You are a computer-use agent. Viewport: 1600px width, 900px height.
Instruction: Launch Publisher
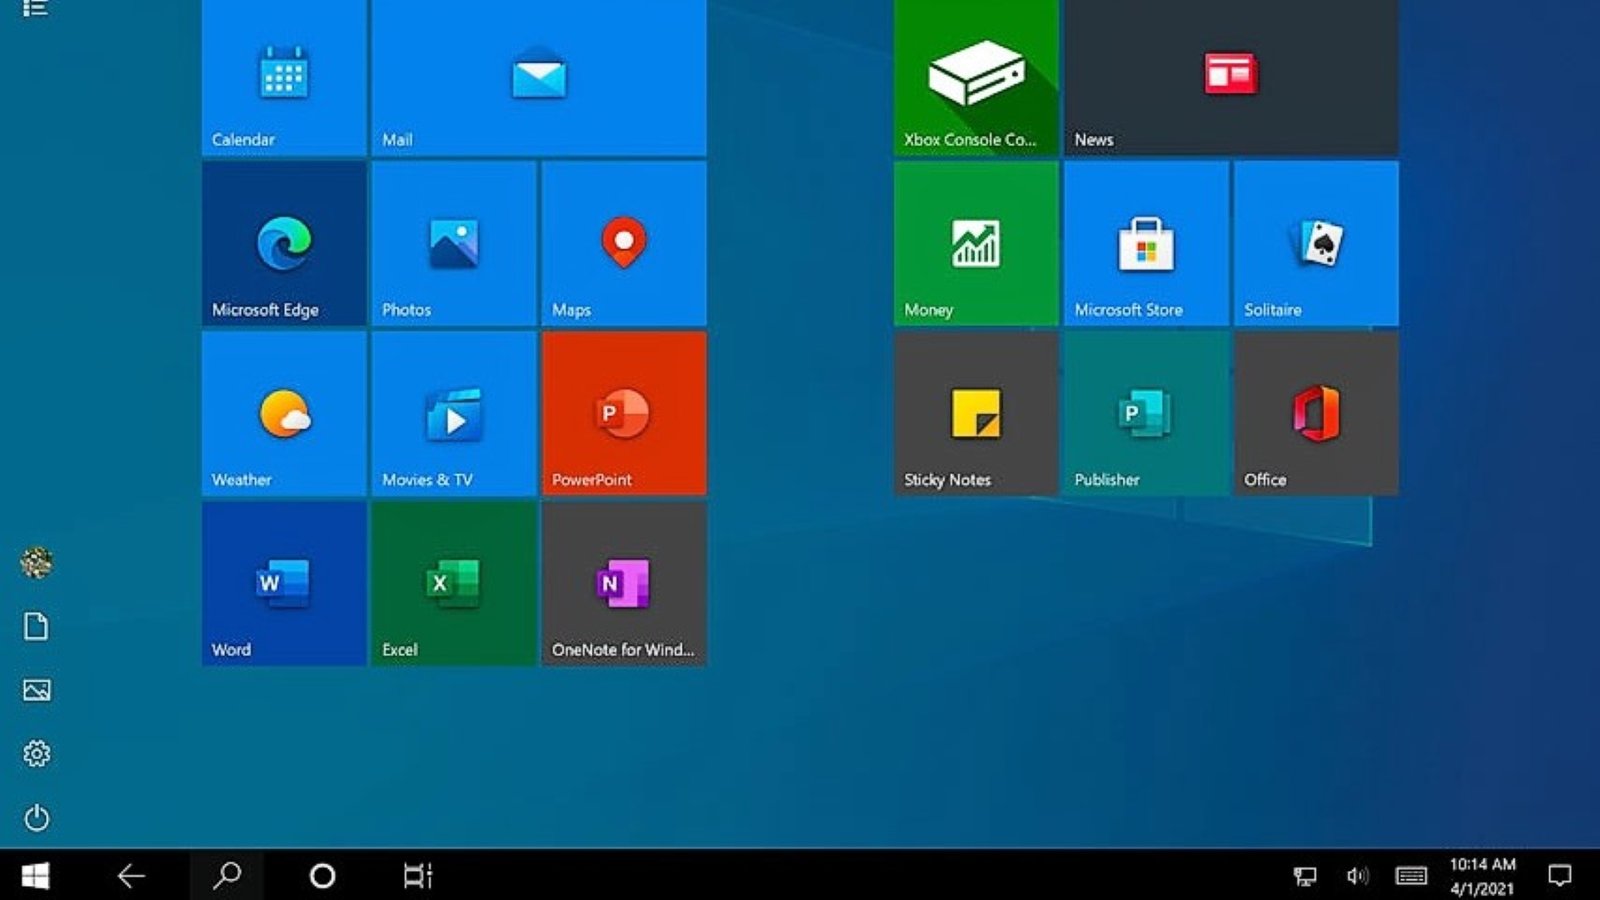[x=1144, y=413]
